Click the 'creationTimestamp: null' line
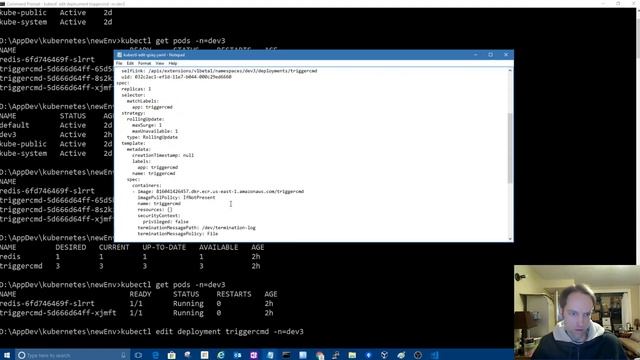Image resolution: width=640 pixels, height=360 pixels. 163,156
